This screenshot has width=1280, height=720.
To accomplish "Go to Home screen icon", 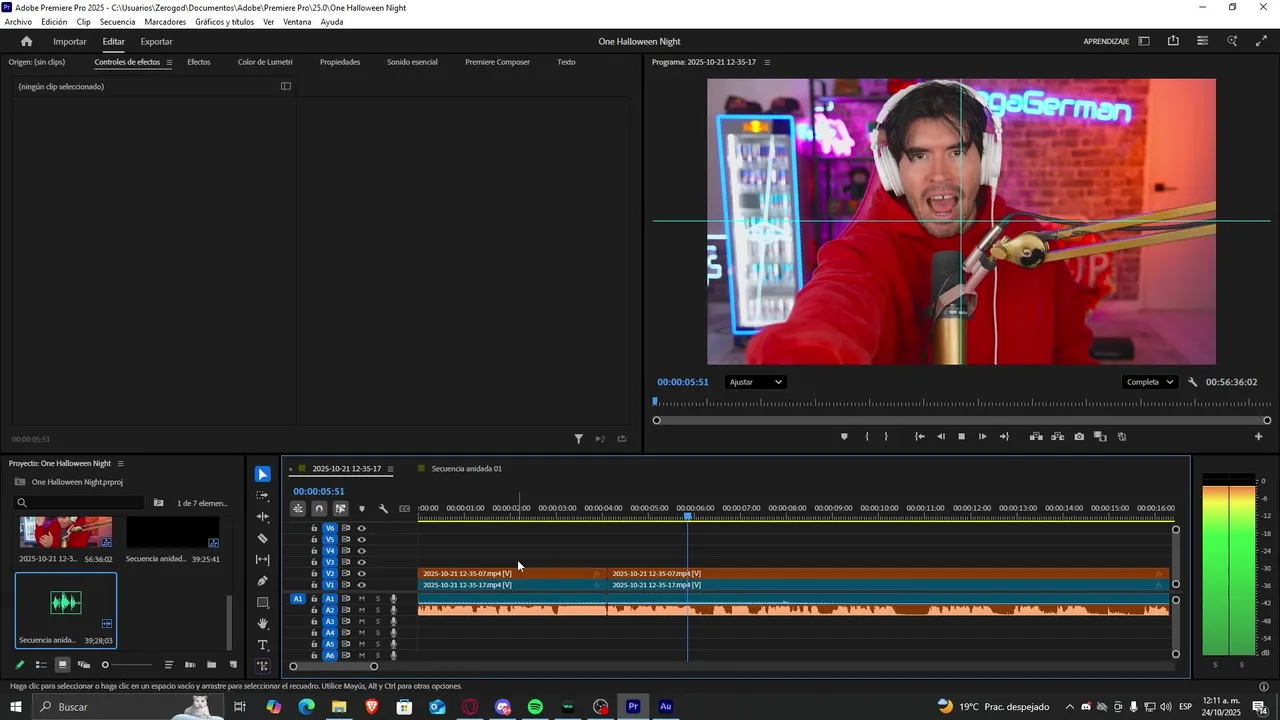I will click(26, 41).
